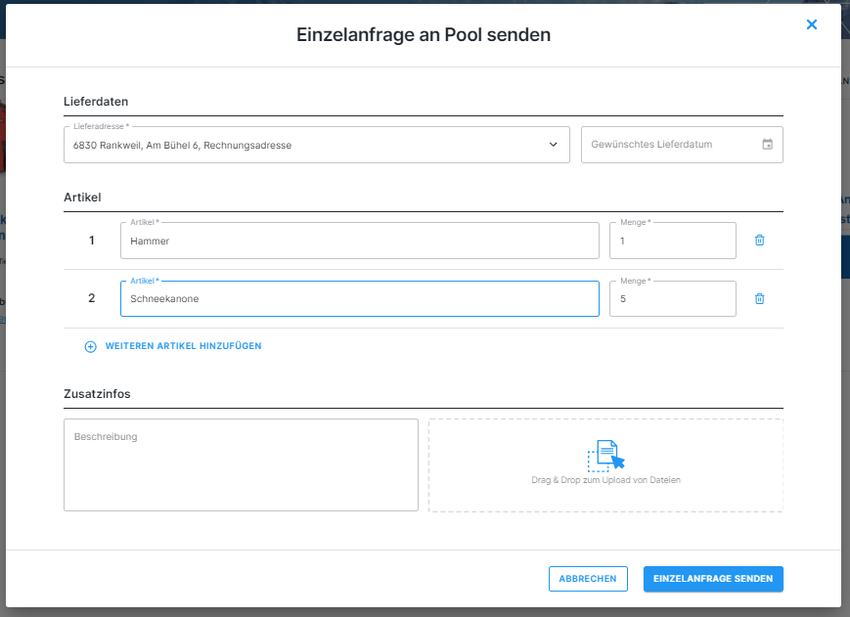Submit with Einzelanfrage senden button

pos(713,579)
